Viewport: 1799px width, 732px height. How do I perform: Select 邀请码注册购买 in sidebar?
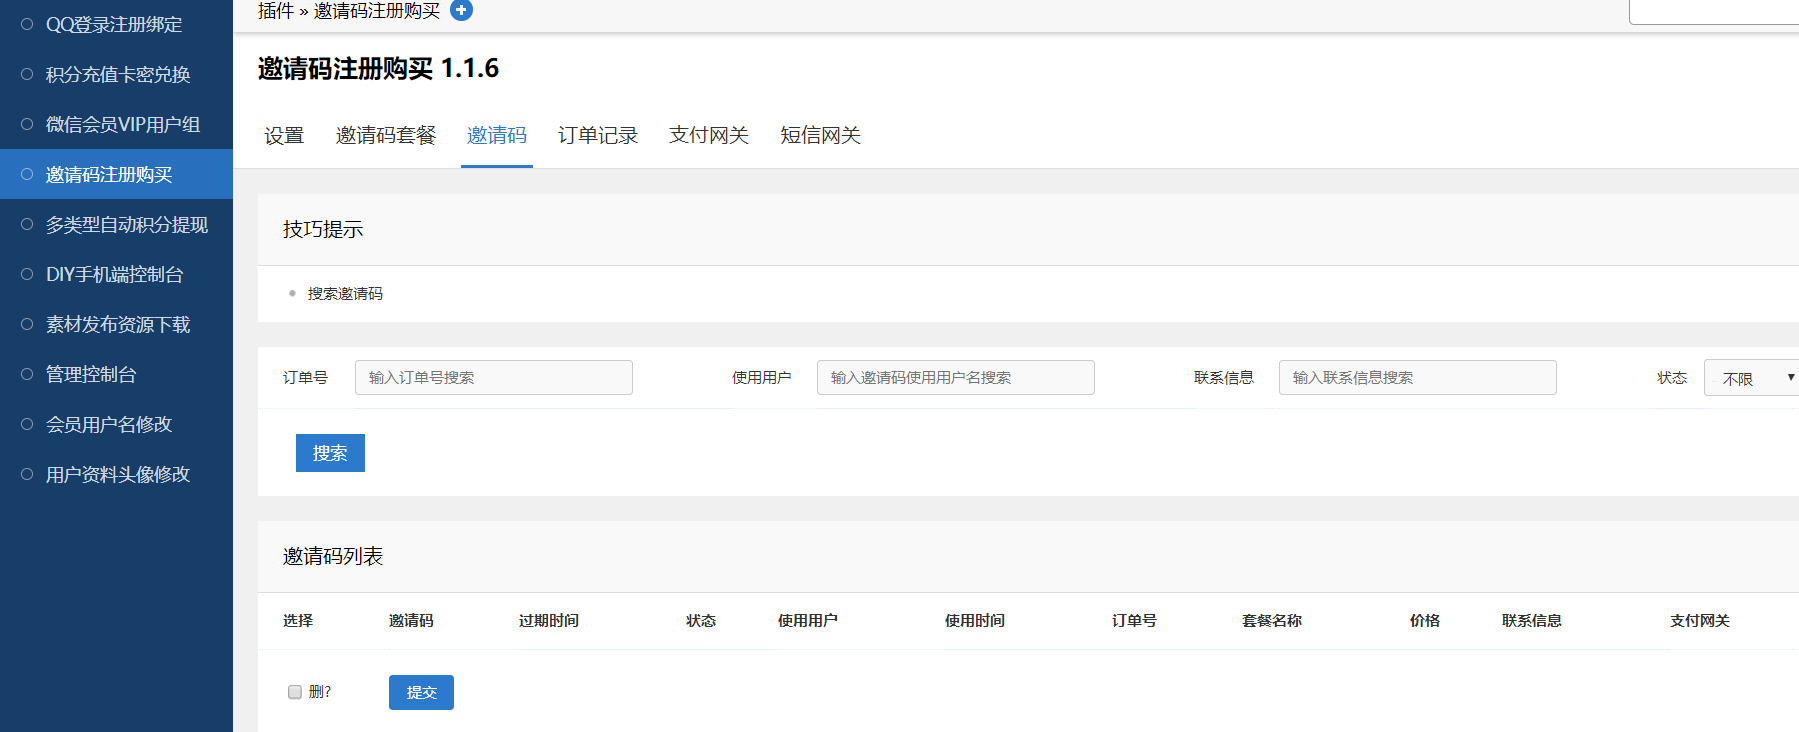tap(116, 174)
